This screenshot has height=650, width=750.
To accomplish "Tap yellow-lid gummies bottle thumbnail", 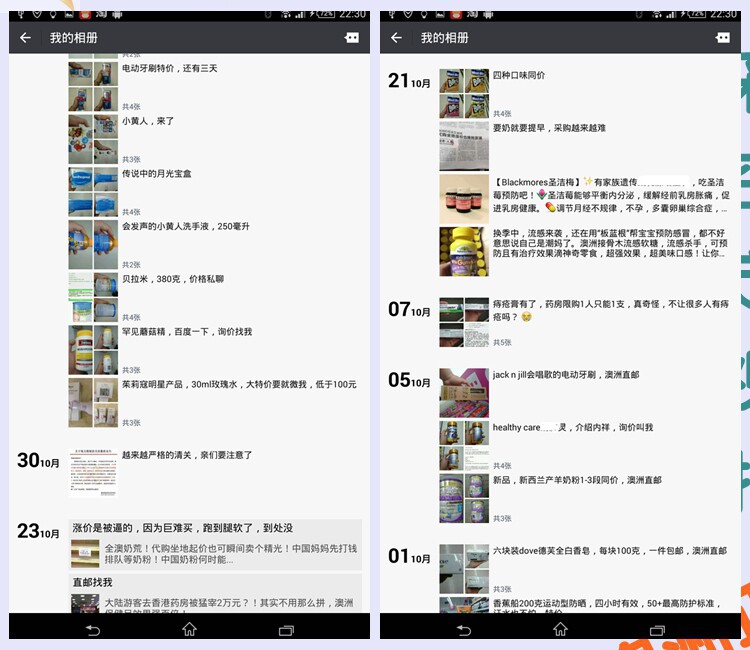I will point(464,251).
